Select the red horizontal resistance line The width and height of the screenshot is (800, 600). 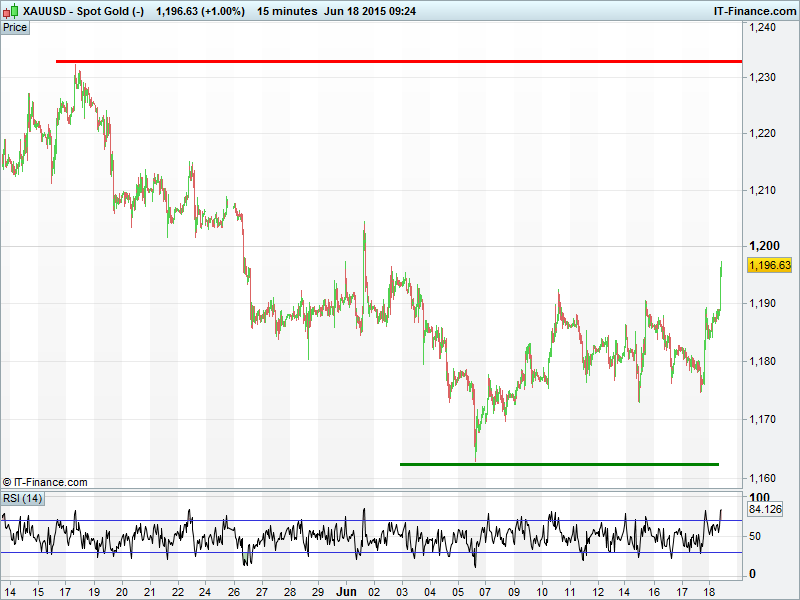(x=400, y=61)
